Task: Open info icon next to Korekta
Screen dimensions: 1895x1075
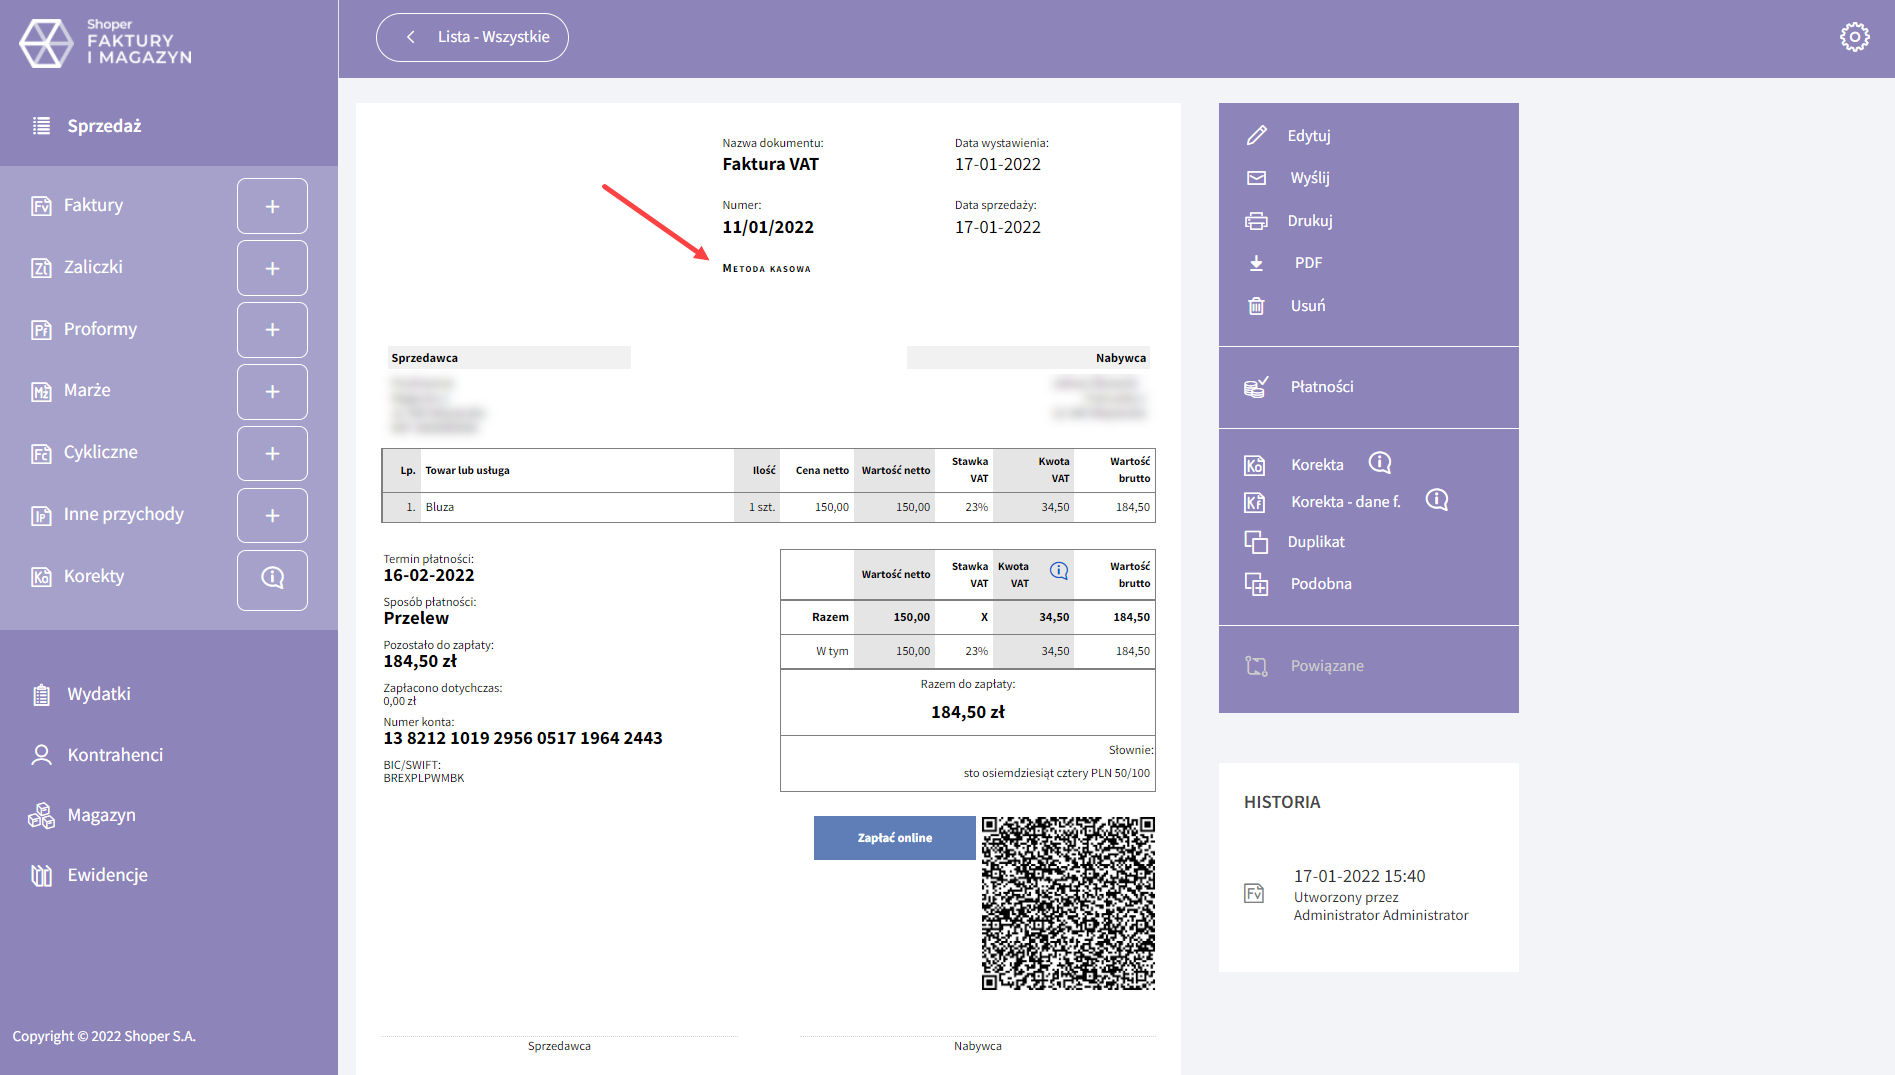Action: (x=1379, y=463)
